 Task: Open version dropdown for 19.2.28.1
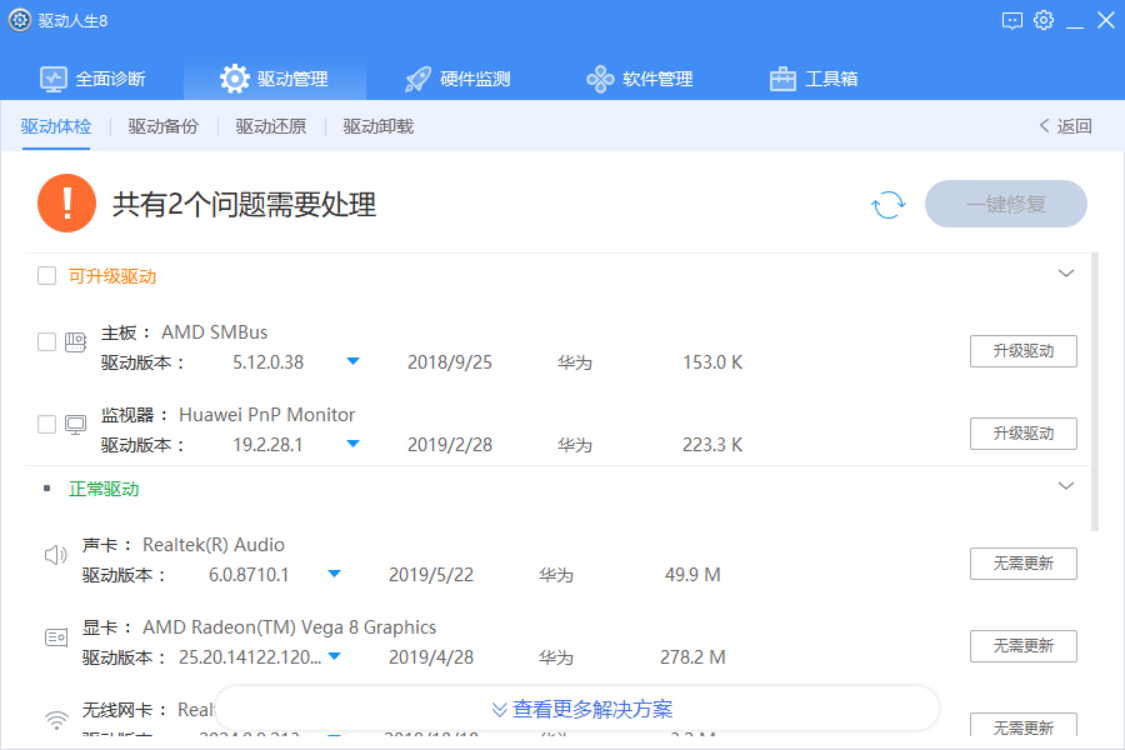tap(353, 444)
